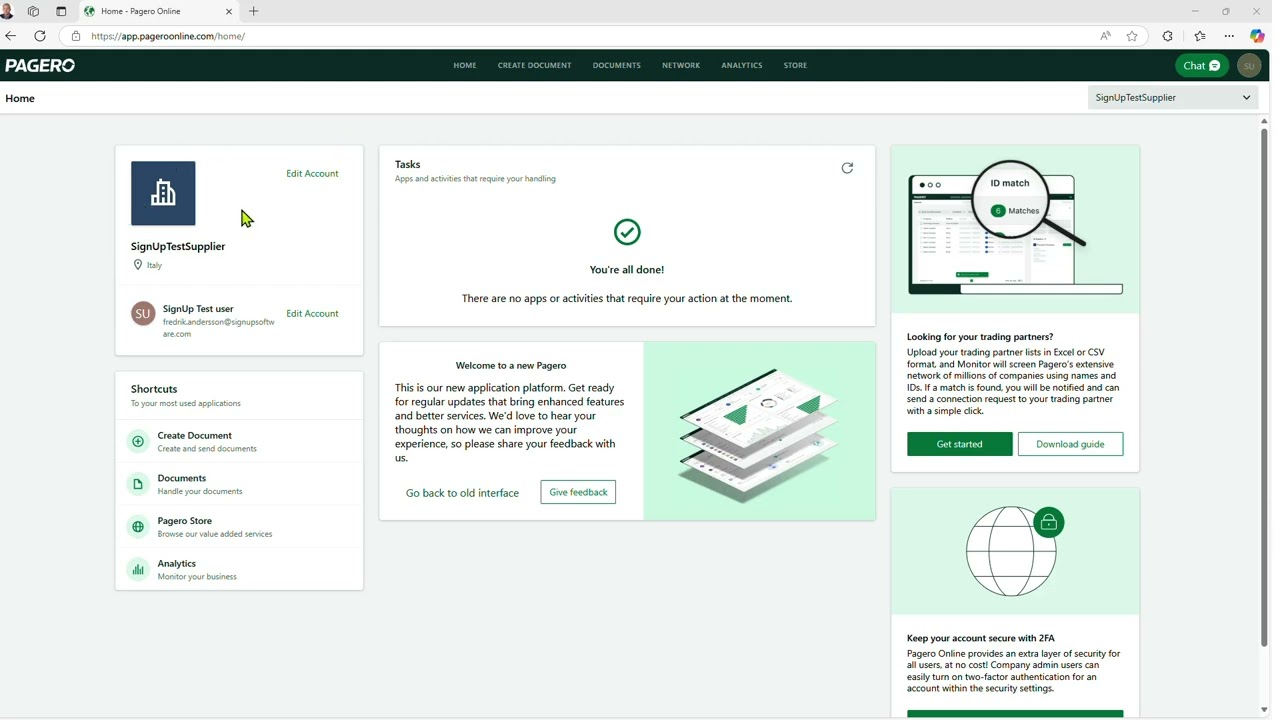This screenshot has height=720, width=1280.
Task: Click the Documents shortcut file icon
Action: coord(138,484)
